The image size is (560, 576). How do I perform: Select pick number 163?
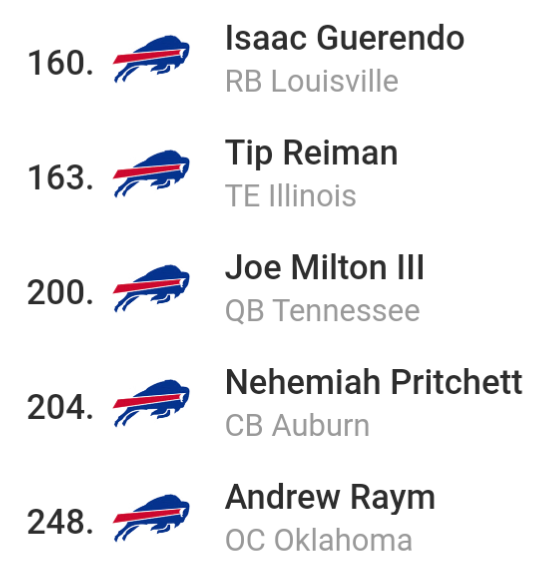pos(60,178)
